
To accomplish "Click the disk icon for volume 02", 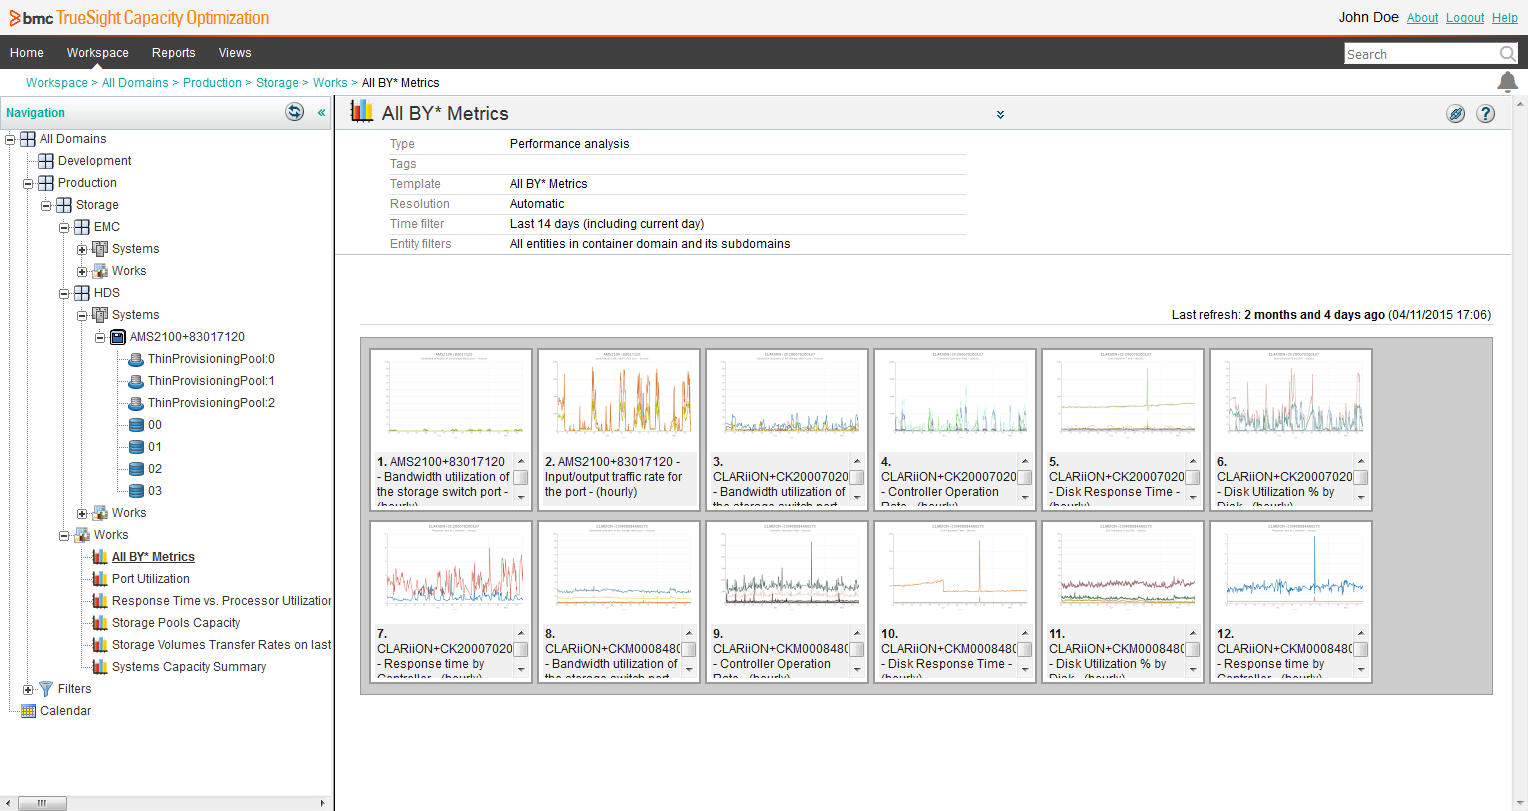I will [x=136, y=469].
